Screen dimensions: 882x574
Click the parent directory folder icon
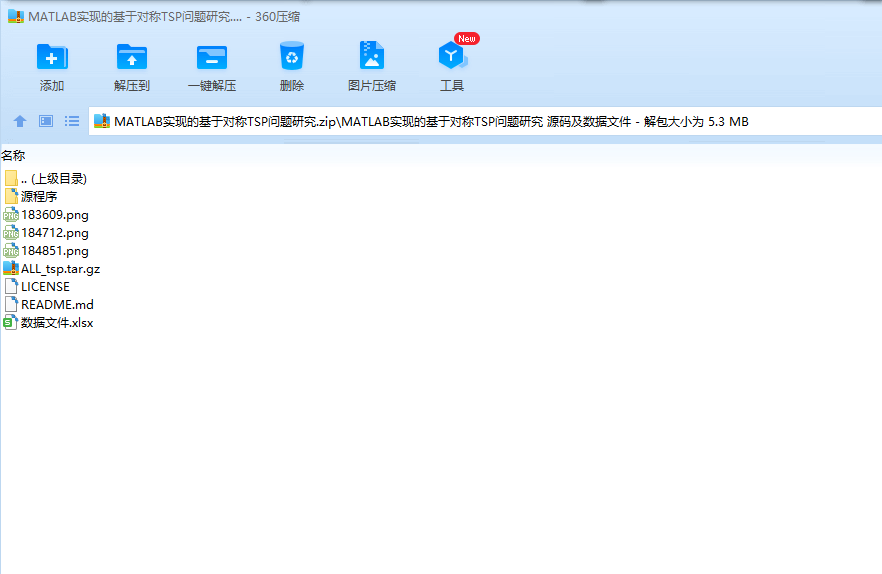click(x=11, y=178)
